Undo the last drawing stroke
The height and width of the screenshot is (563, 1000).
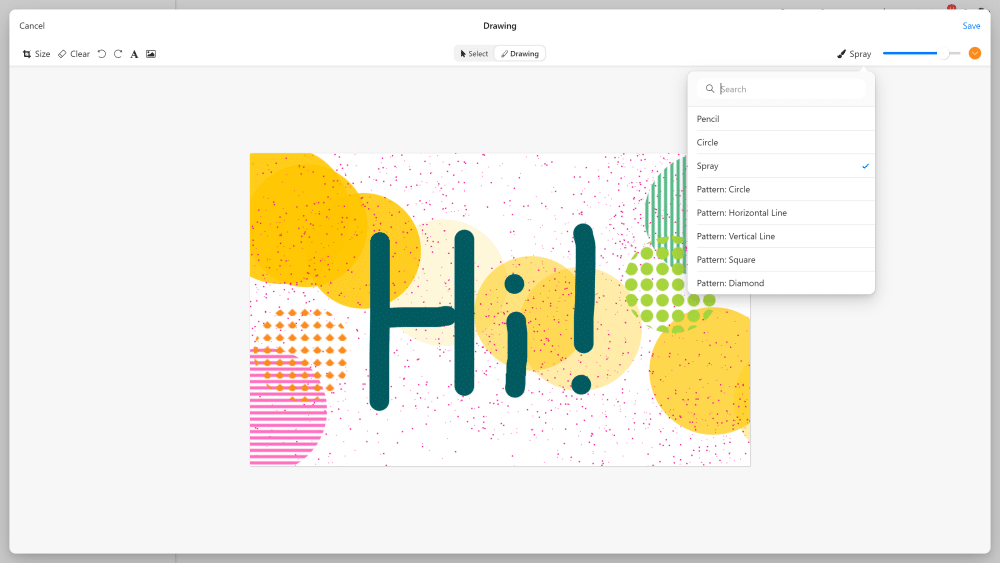101,54
